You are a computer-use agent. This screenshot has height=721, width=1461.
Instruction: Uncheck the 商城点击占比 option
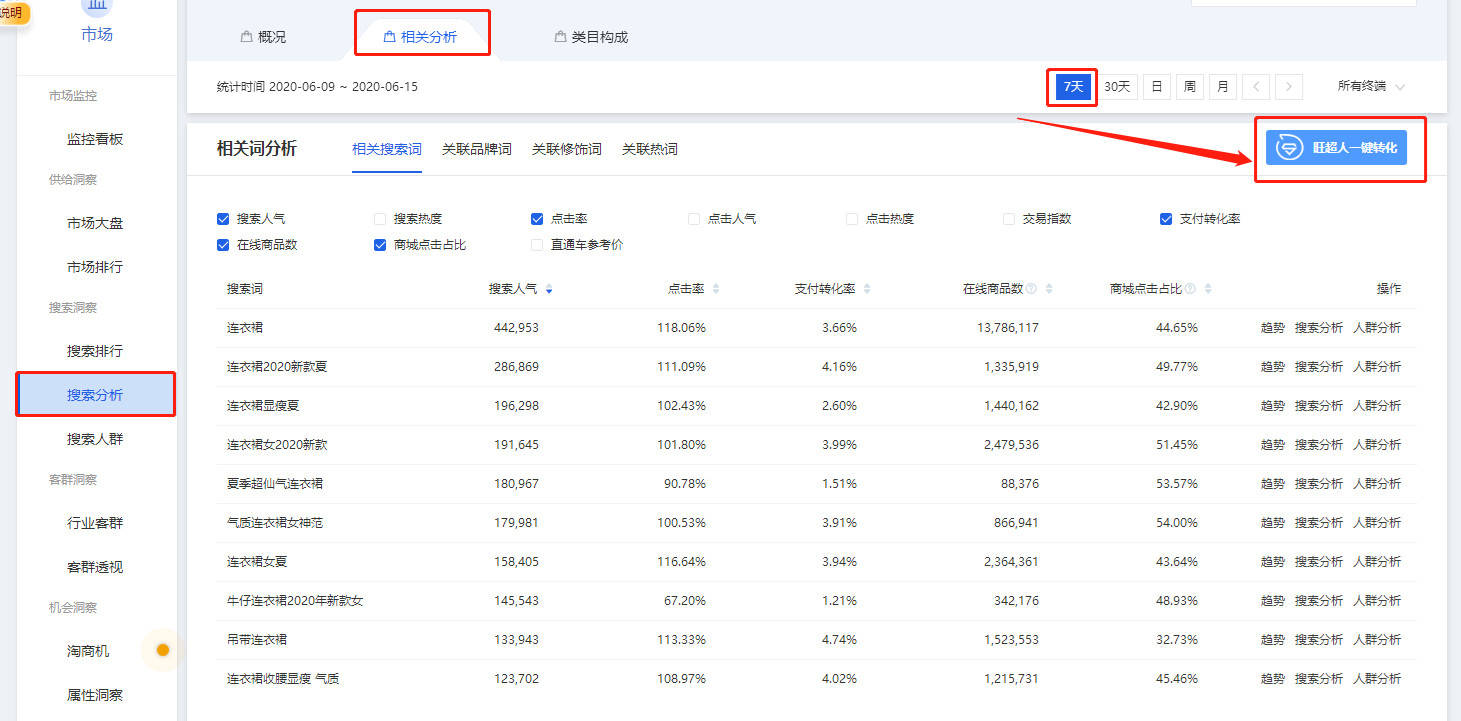380,245
